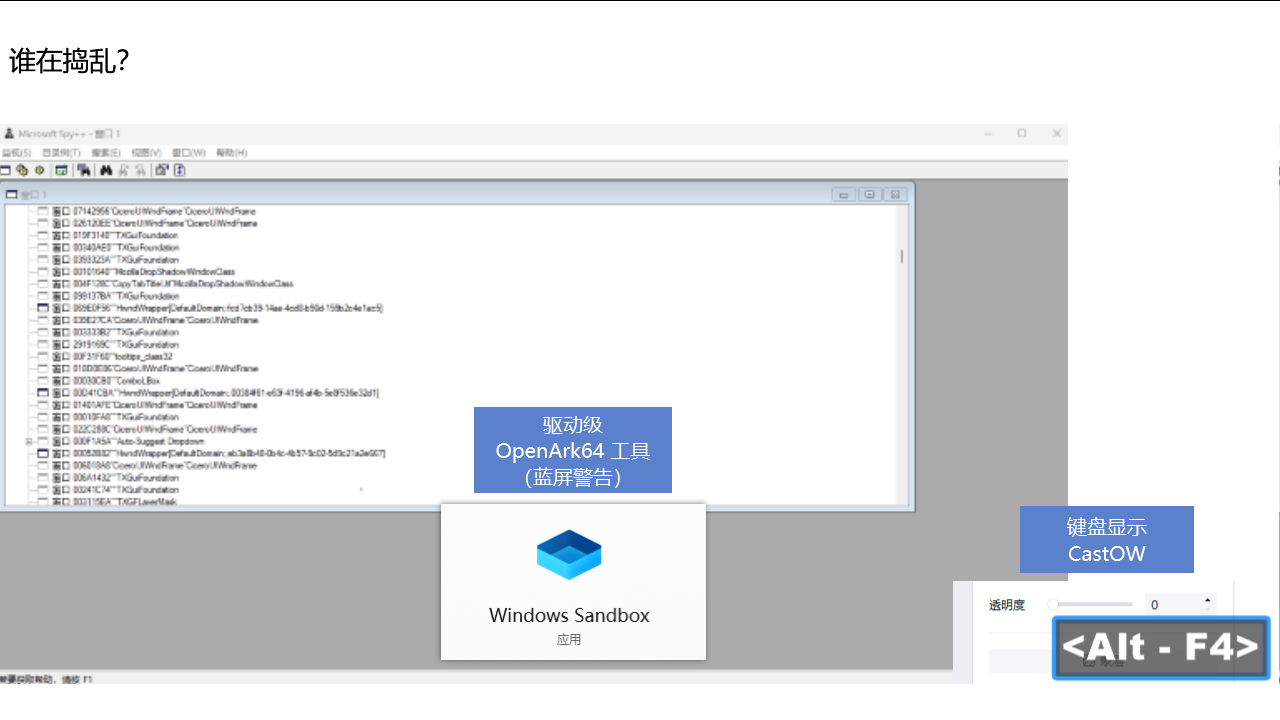Click the Processes toolbar icon in Spy++
1280x720 pixels.
pos(22,170)
